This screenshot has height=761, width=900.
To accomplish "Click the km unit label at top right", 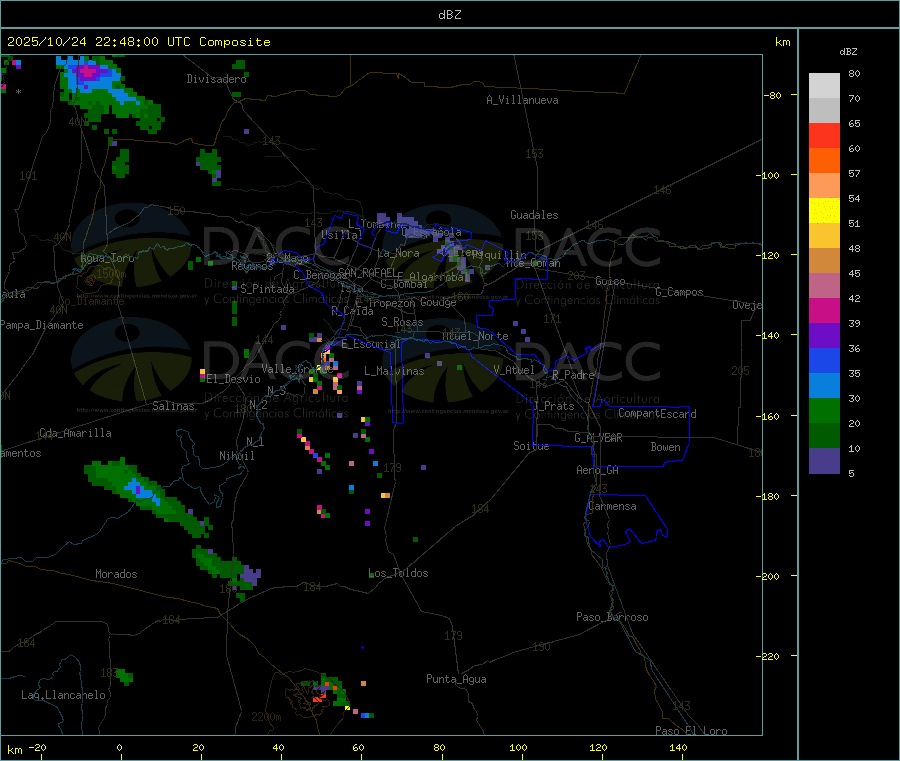I will [x=782, y=42].
